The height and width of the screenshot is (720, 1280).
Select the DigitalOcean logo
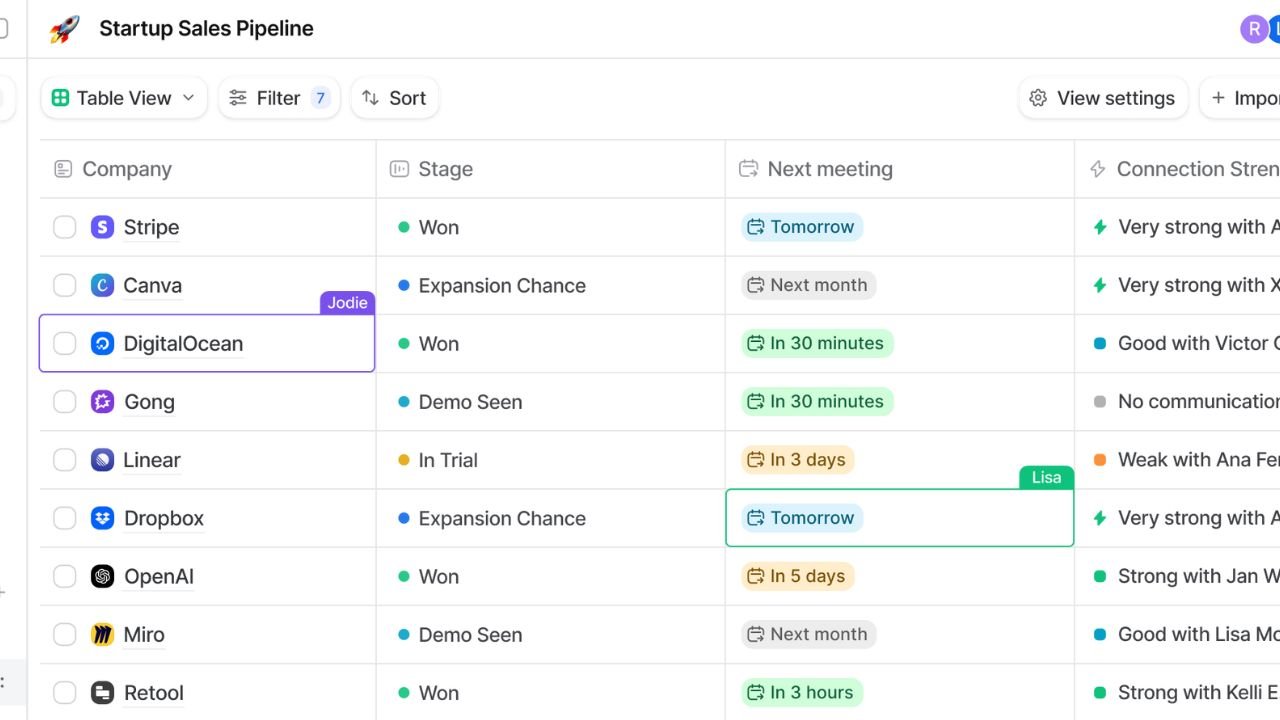[x=101, y=343]
